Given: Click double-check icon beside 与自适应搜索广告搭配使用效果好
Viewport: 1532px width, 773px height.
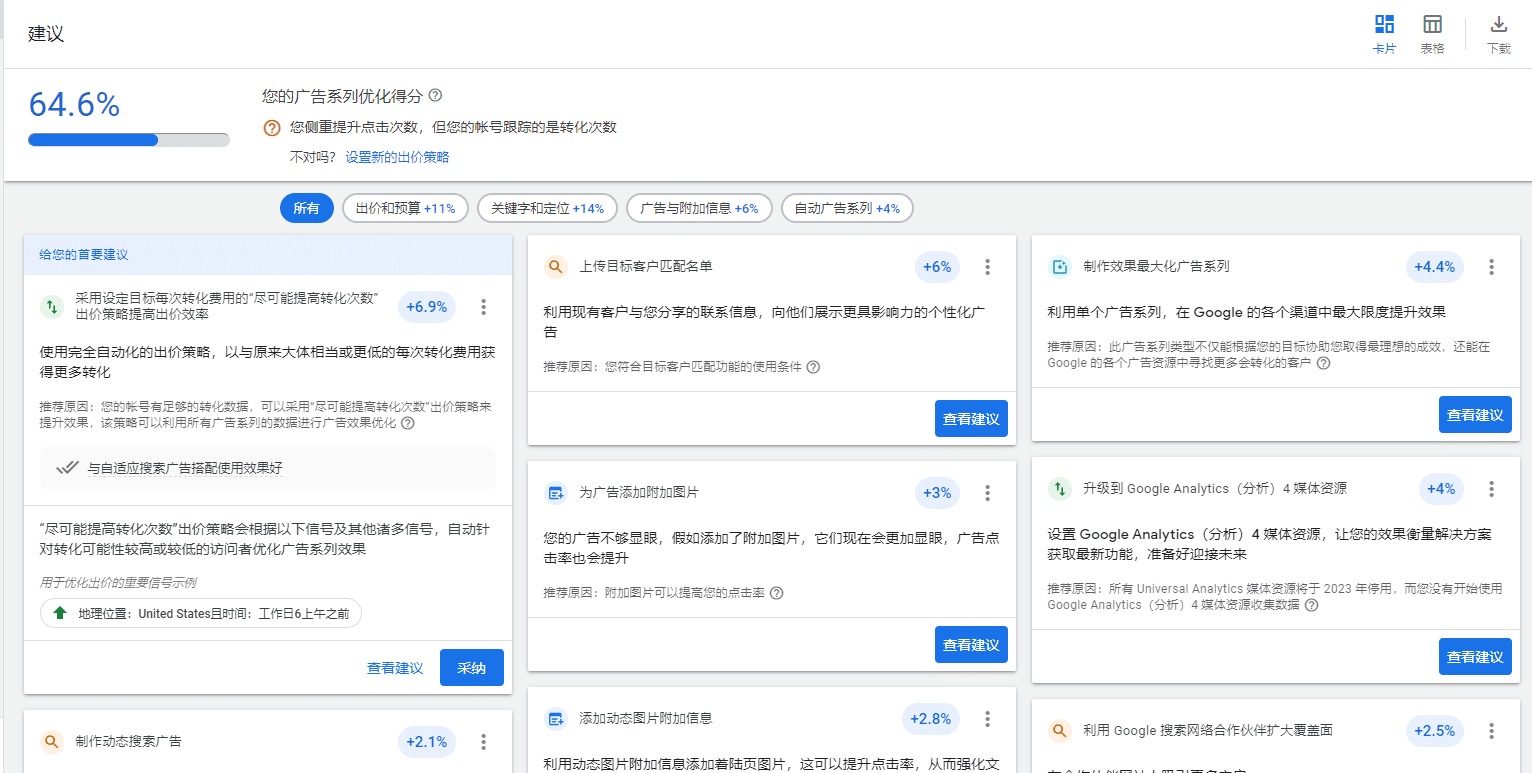Looking at the screenshot, I should [x=67, y=468].
